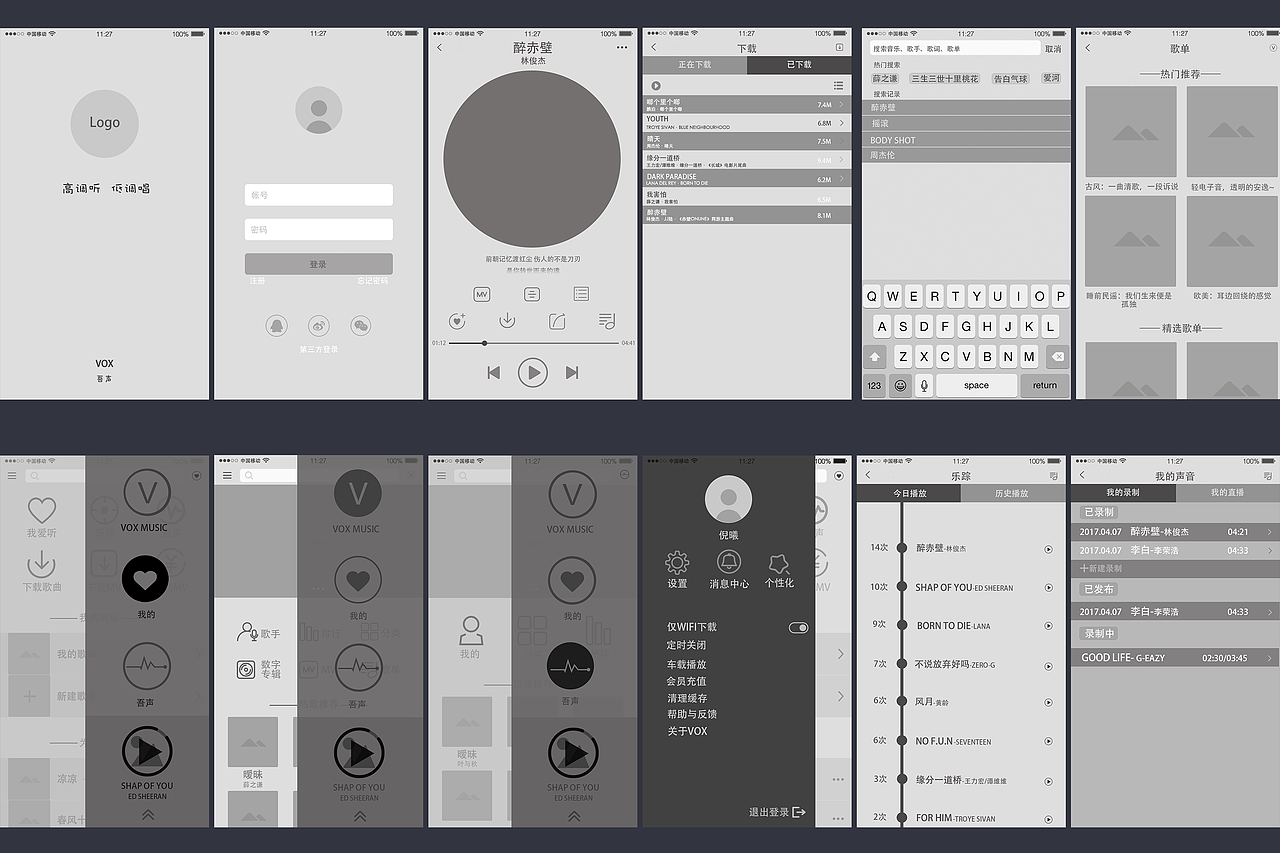Click play-all icon in 下载 screen

pos(656,86)
